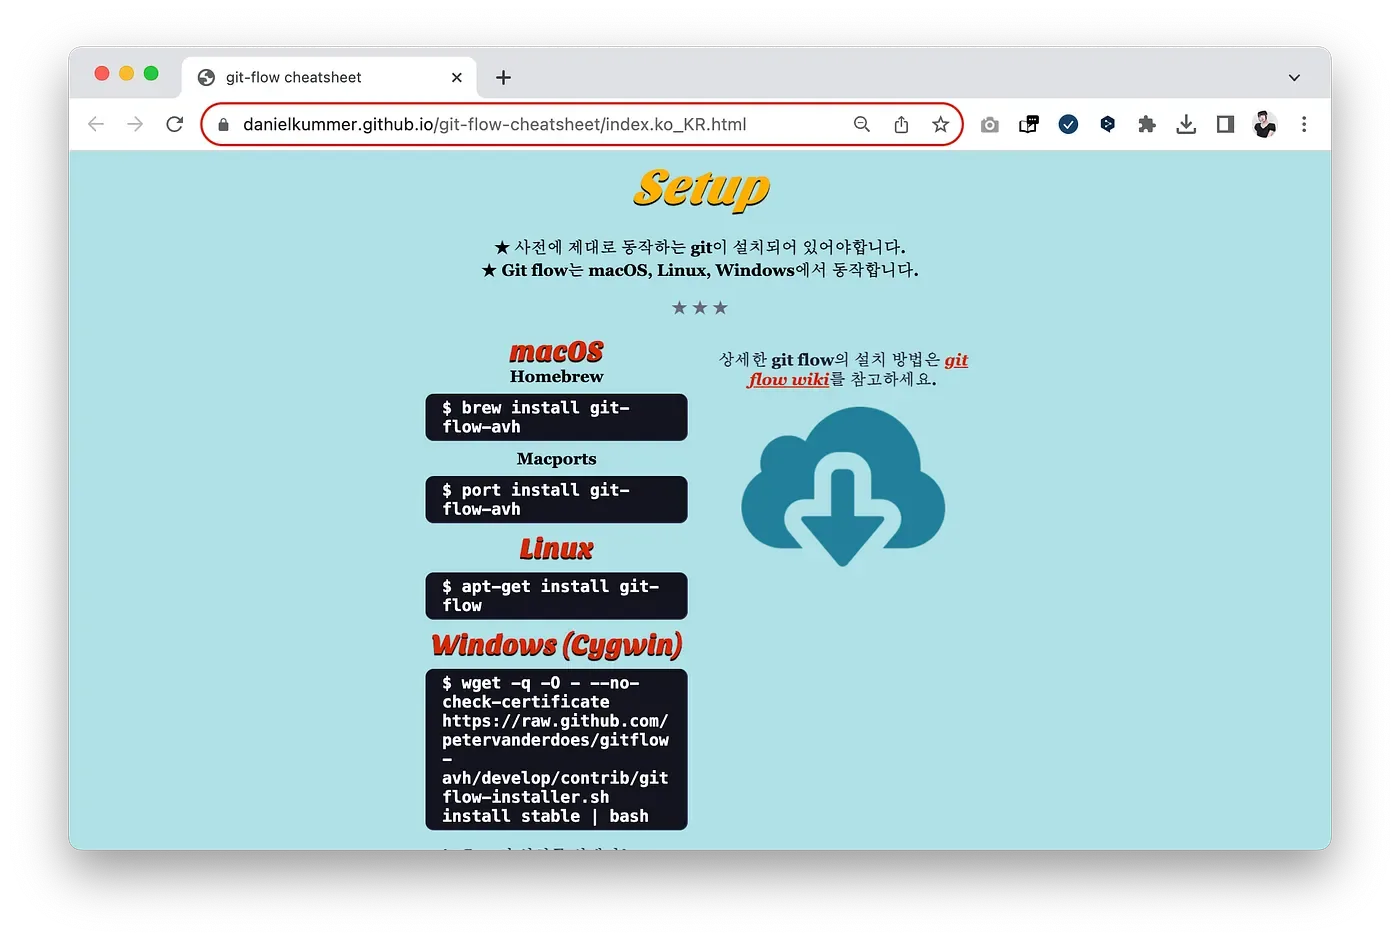Screen dimensions: 1400x941
Task: Open a new tab
Action: (x=503, y=77)
